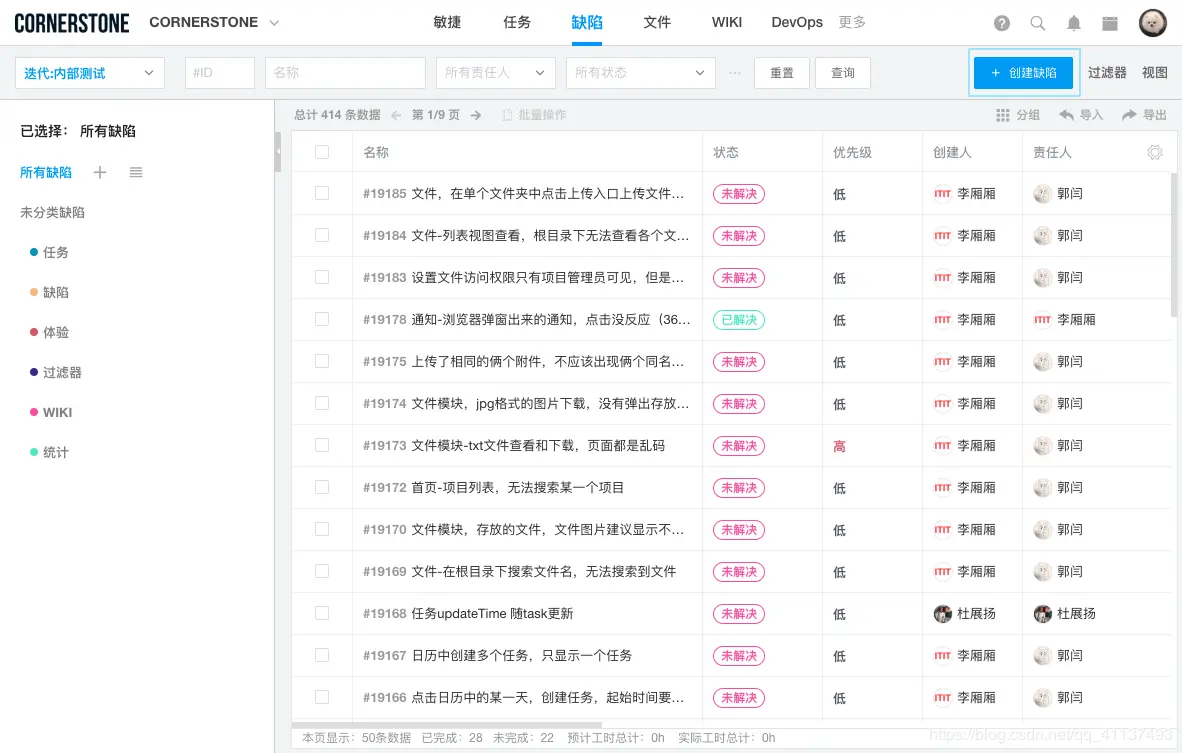The image size is (1182, 753).
Task: Open the column settings gear in the table header
Action: point(1155,150)
